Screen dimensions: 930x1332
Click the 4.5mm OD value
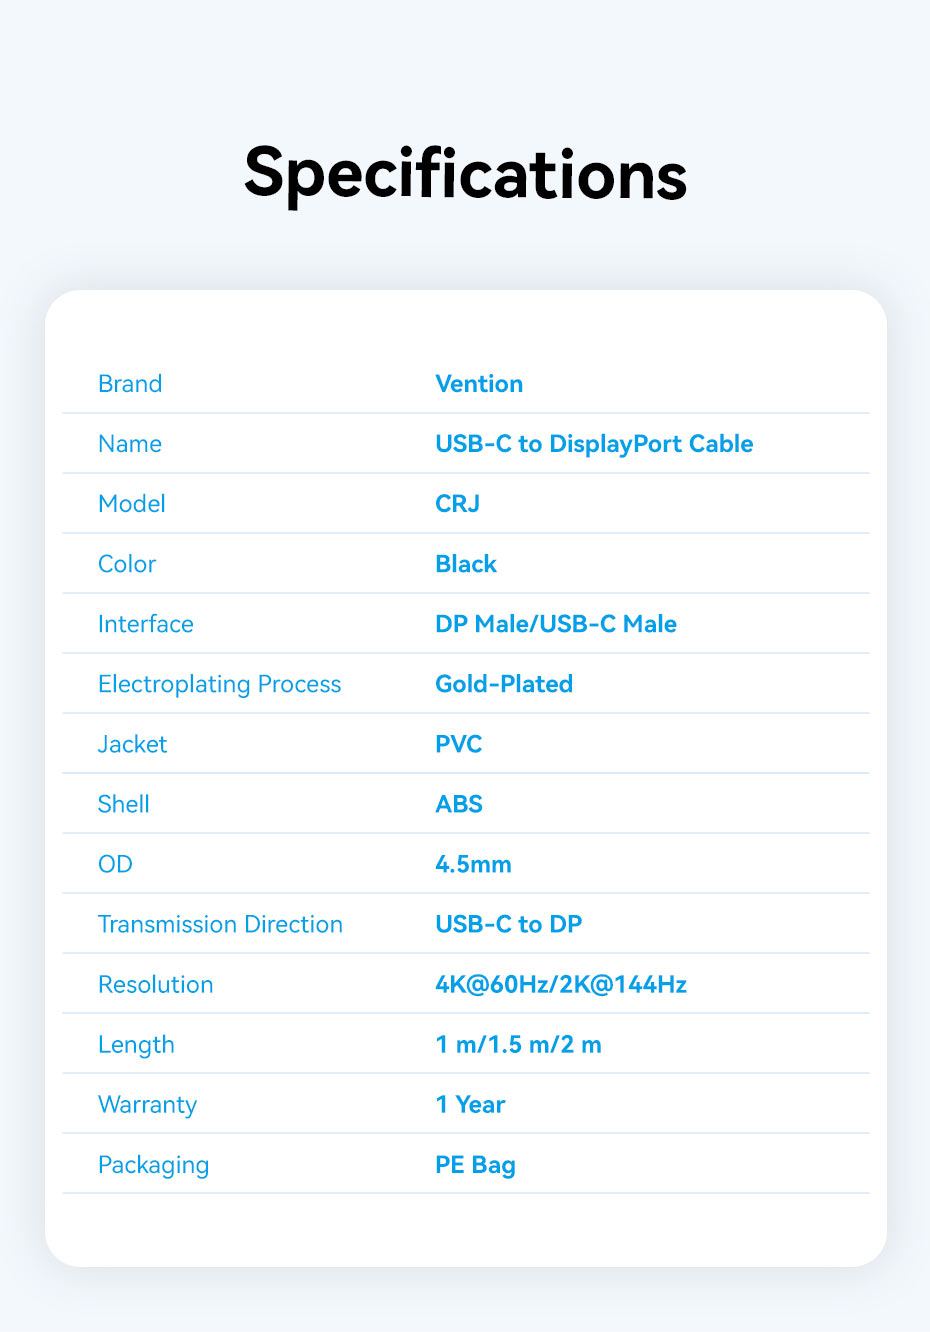coord(473,864)
